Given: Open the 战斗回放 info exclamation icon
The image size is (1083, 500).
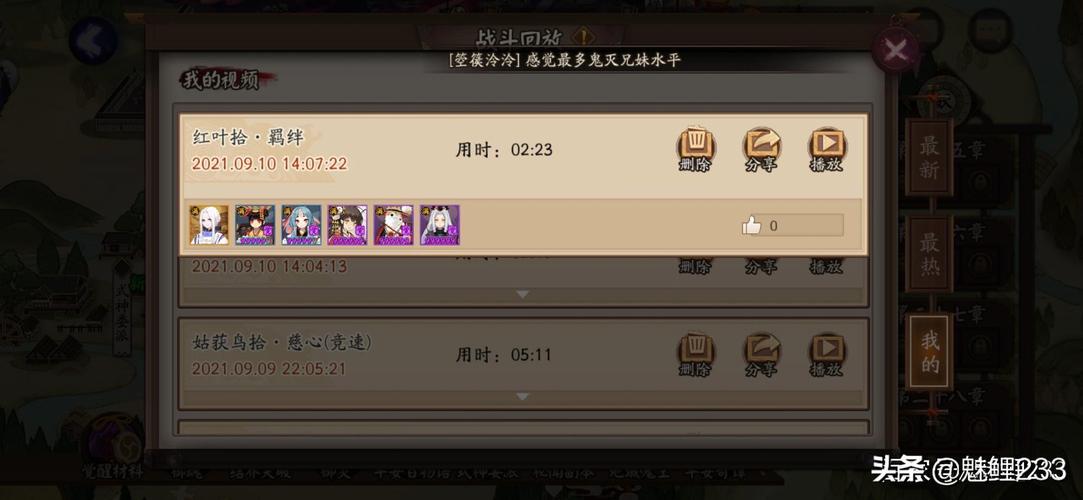Looking at the screenshot, I should coord(585,37).
